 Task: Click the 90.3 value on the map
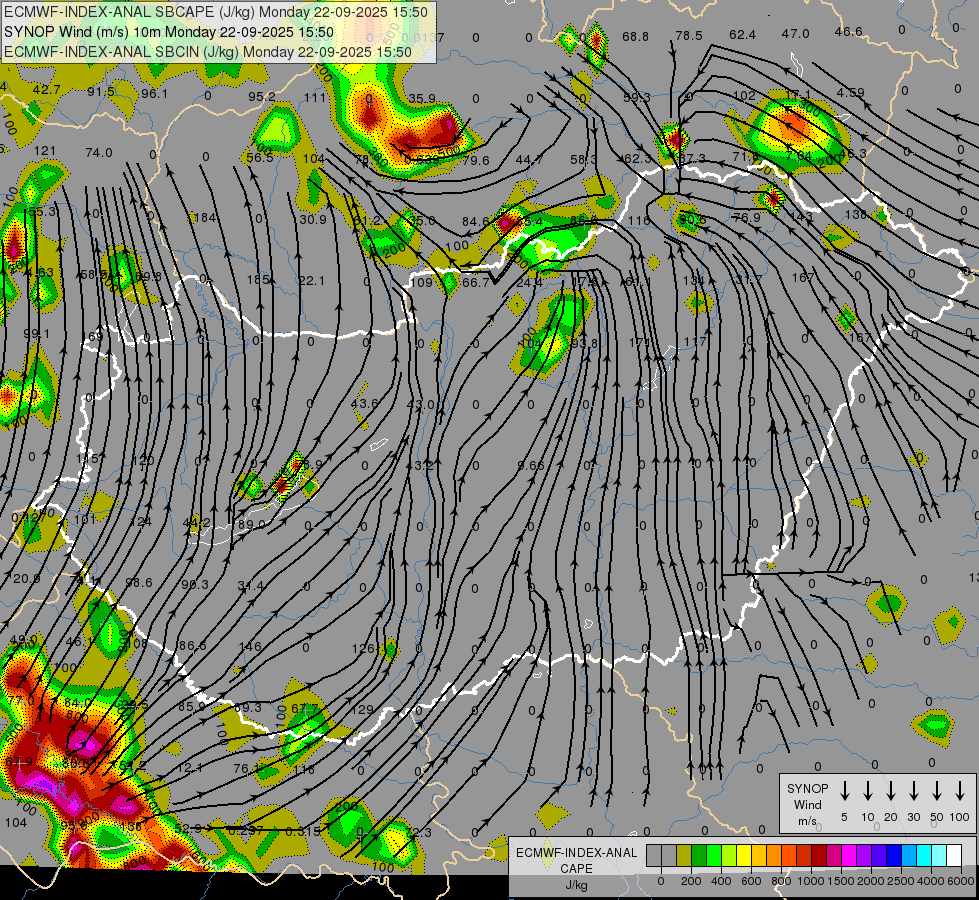tap(195, 584)
